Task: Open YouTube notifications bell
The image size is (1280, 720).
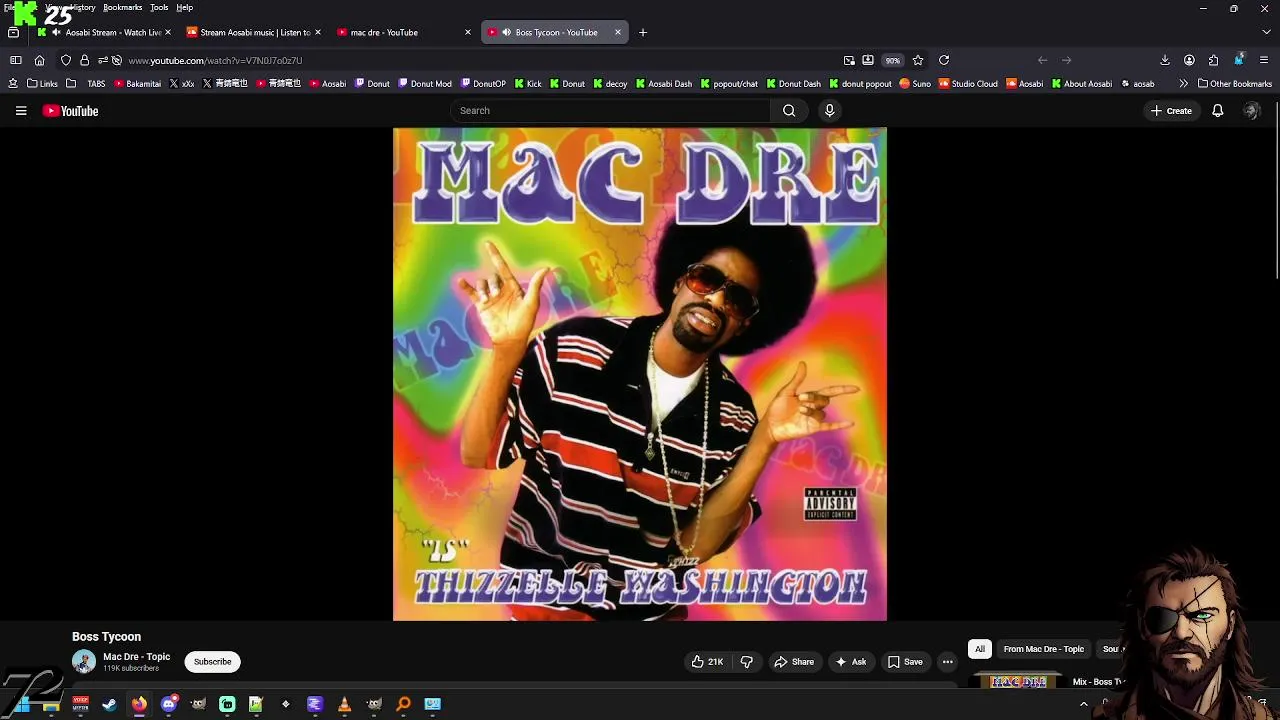Action: (x=1217, y=111)
